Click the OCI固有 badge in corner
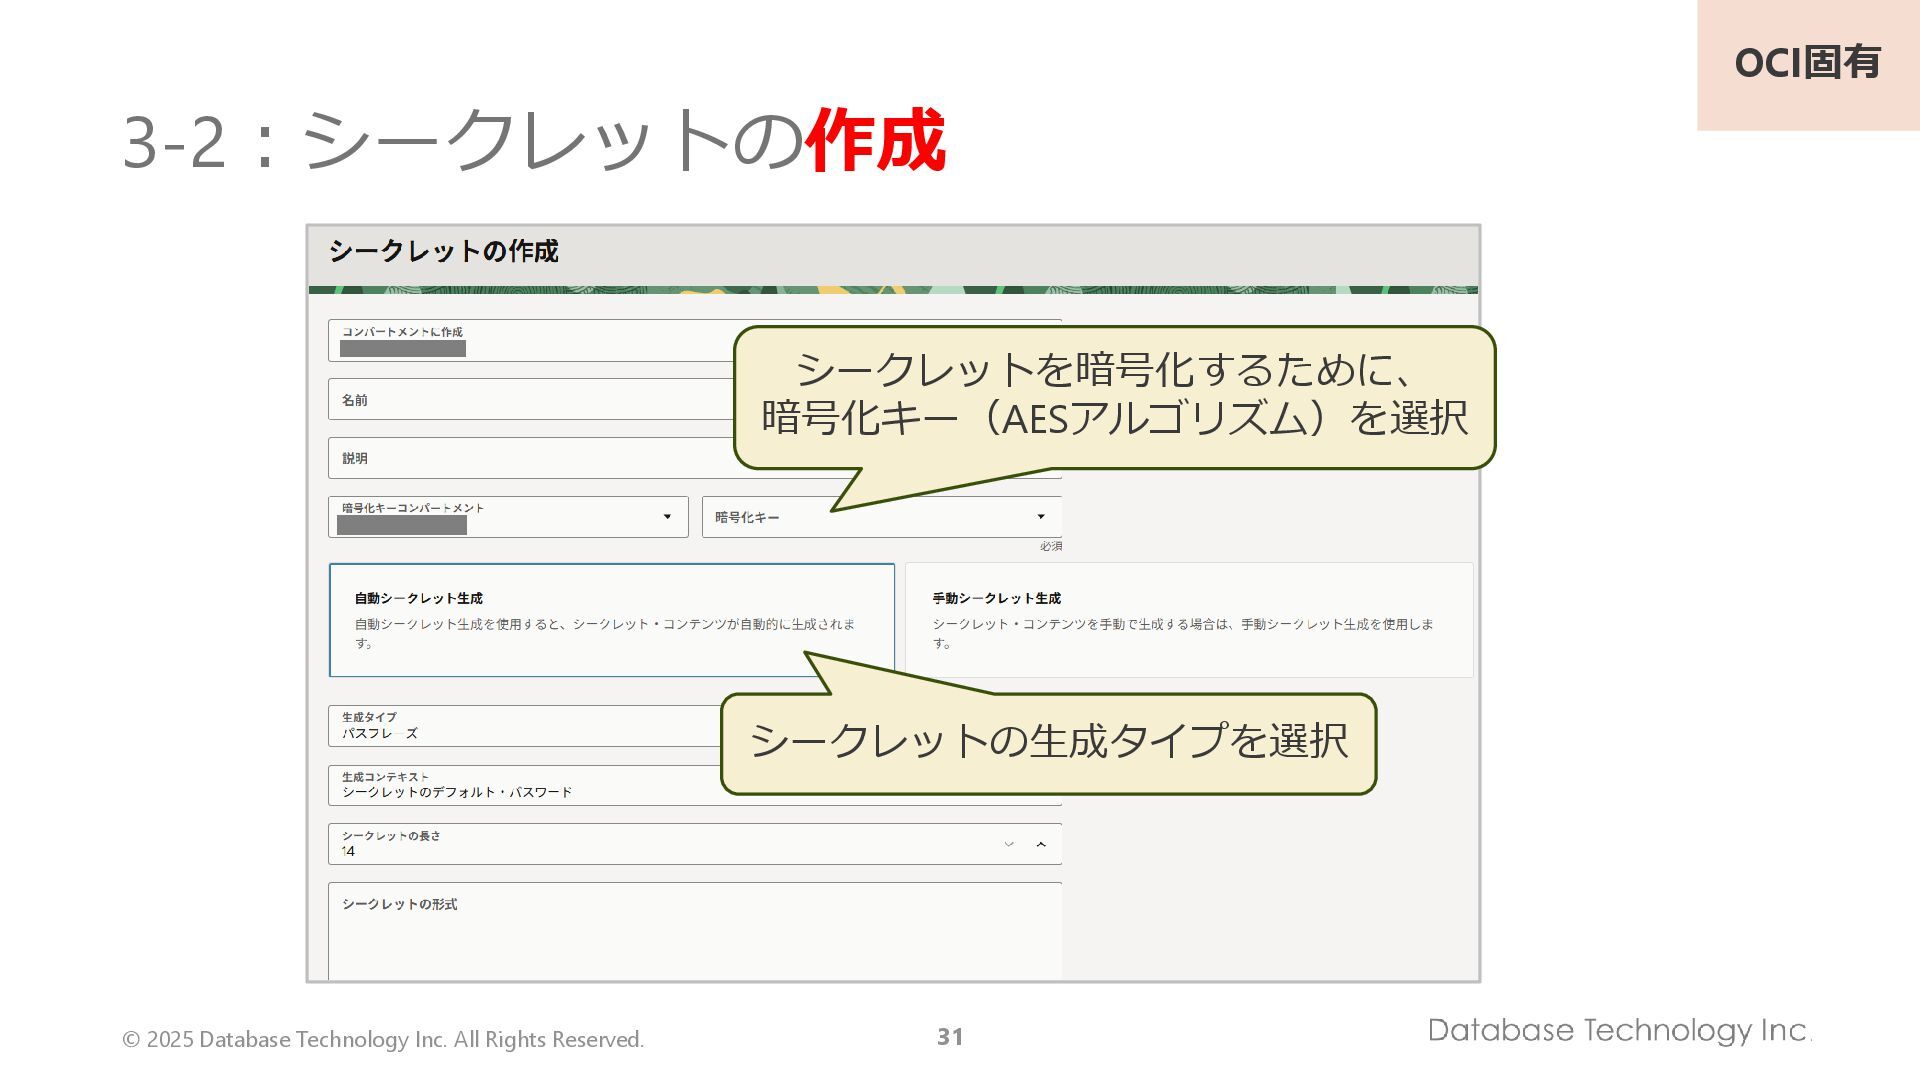 [1807, 64]
